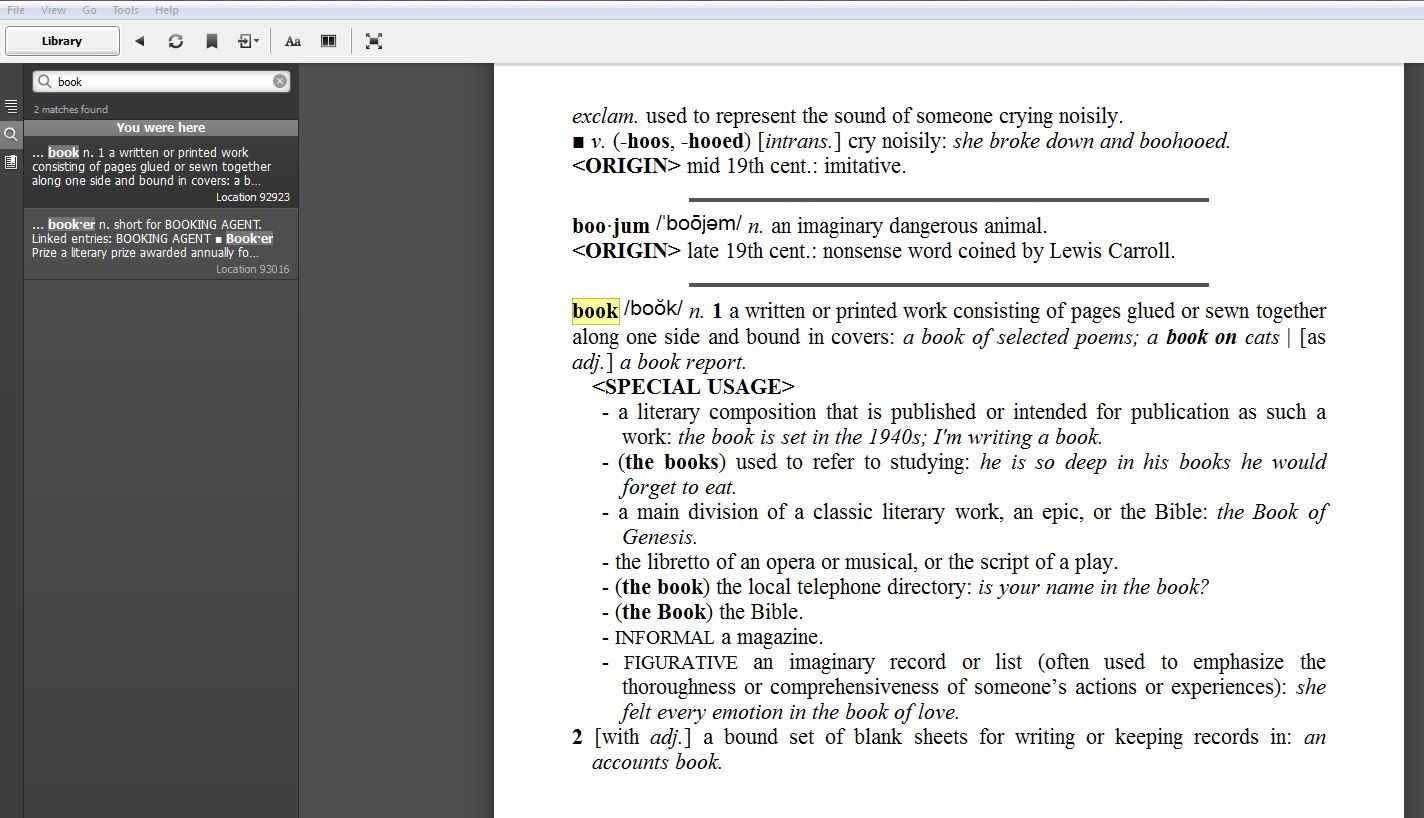Click the sync refresh icon
Screen dimensions: 1424x818
click(176, 41)
